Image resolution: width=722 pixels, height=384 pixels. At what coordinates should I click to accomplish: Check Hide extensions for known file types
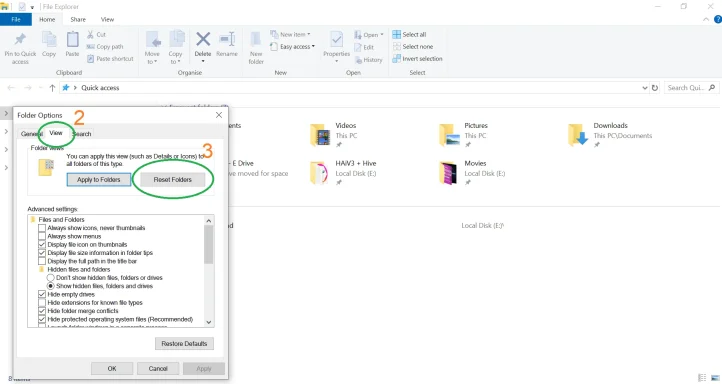pyautogui.click(x=42, y=303)
